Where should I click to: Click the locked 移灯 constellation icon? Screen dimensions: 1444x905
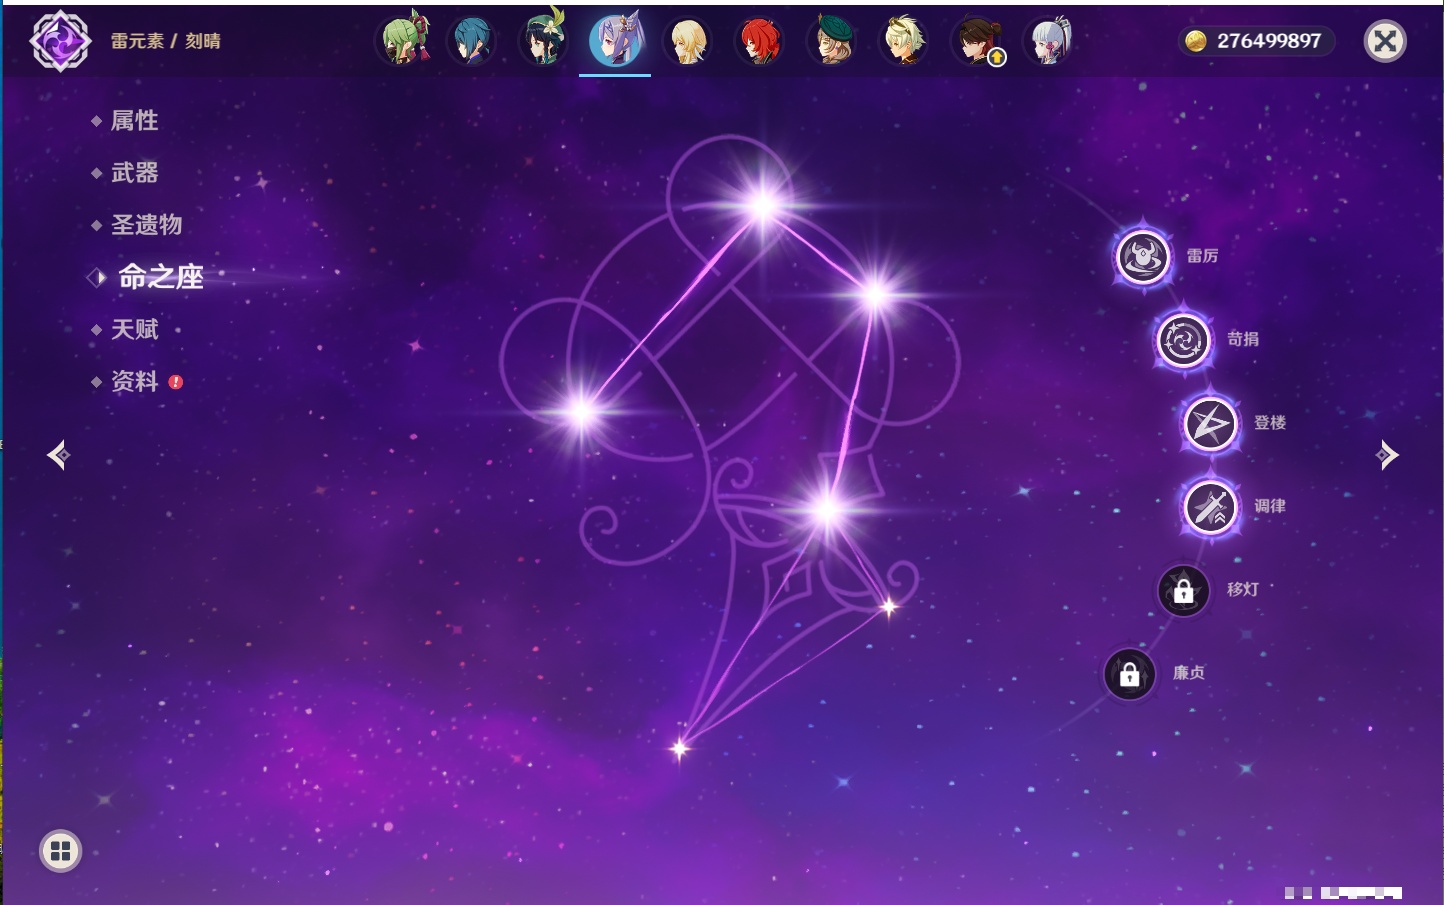point(1183,590)
